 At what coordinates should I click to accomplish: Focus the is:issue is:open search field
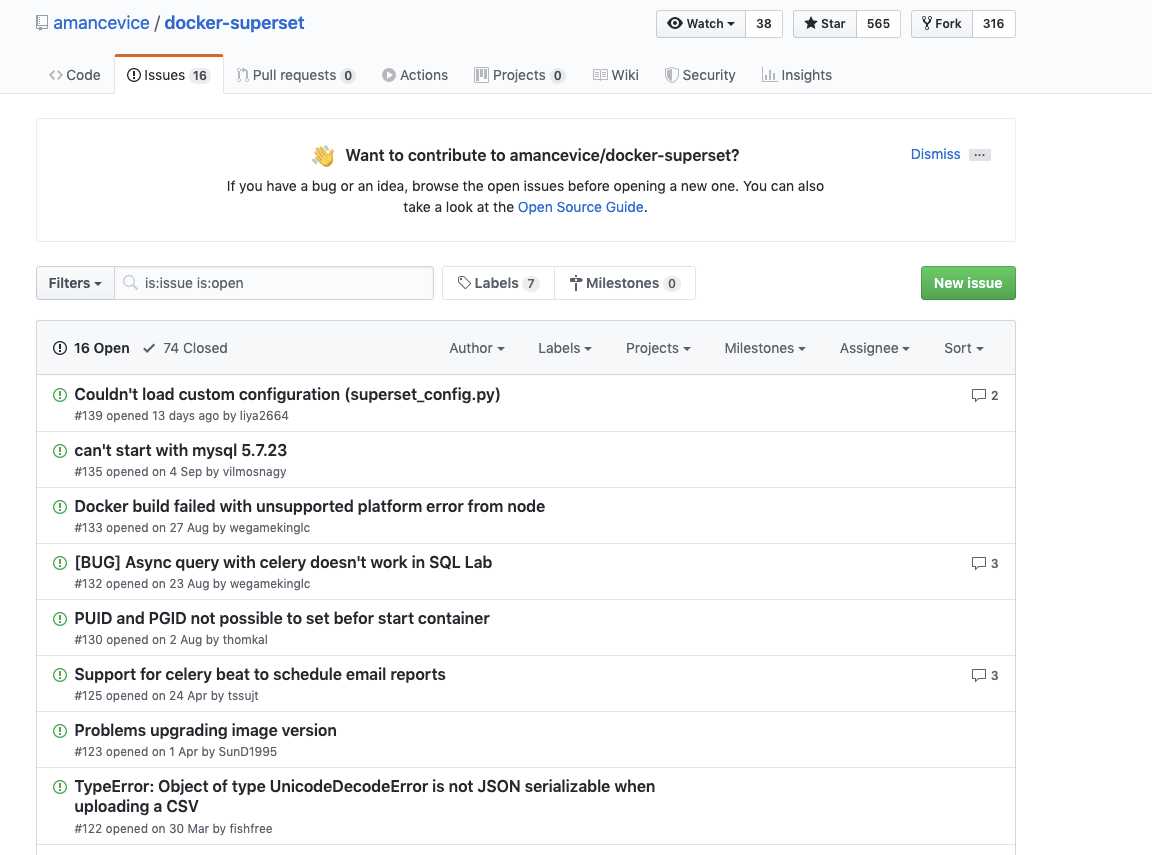tap(274, 283)
